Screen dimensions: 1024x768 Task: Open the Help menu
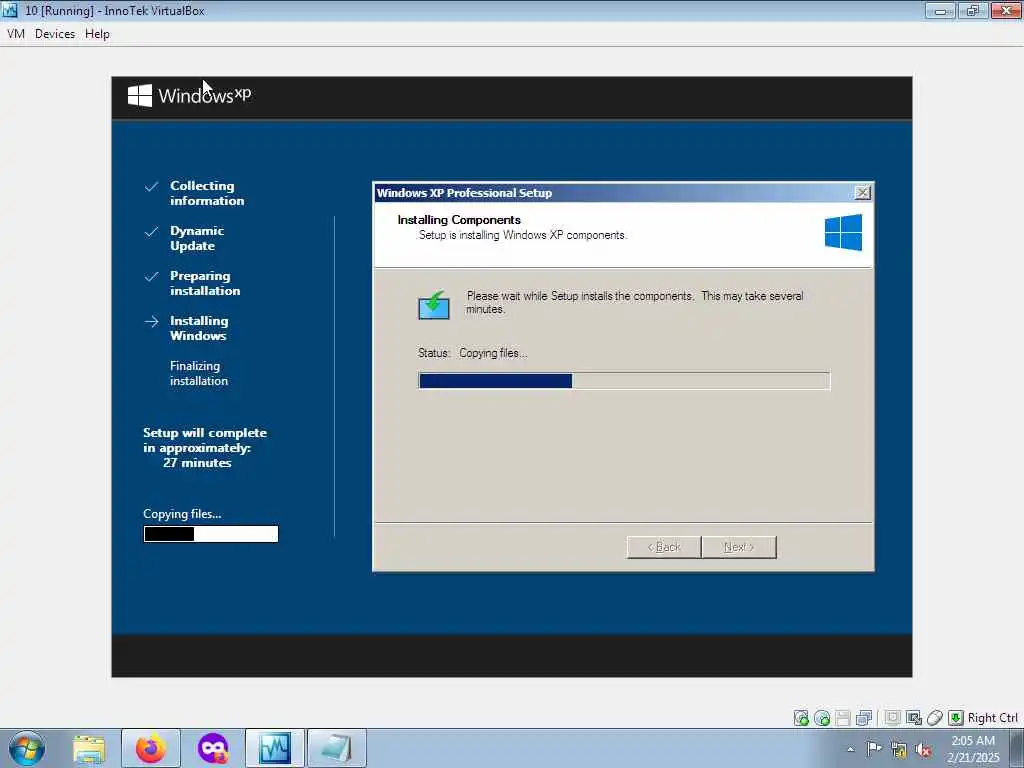click(97, 34)
